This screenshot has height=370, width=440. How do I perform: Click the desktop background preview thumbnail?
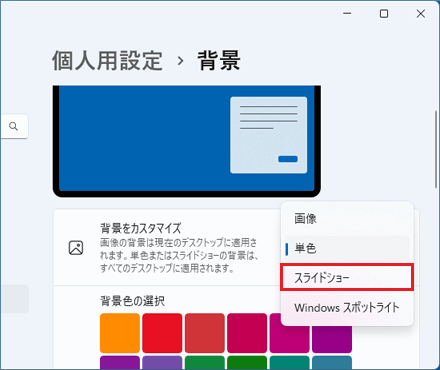pos(187,141)
